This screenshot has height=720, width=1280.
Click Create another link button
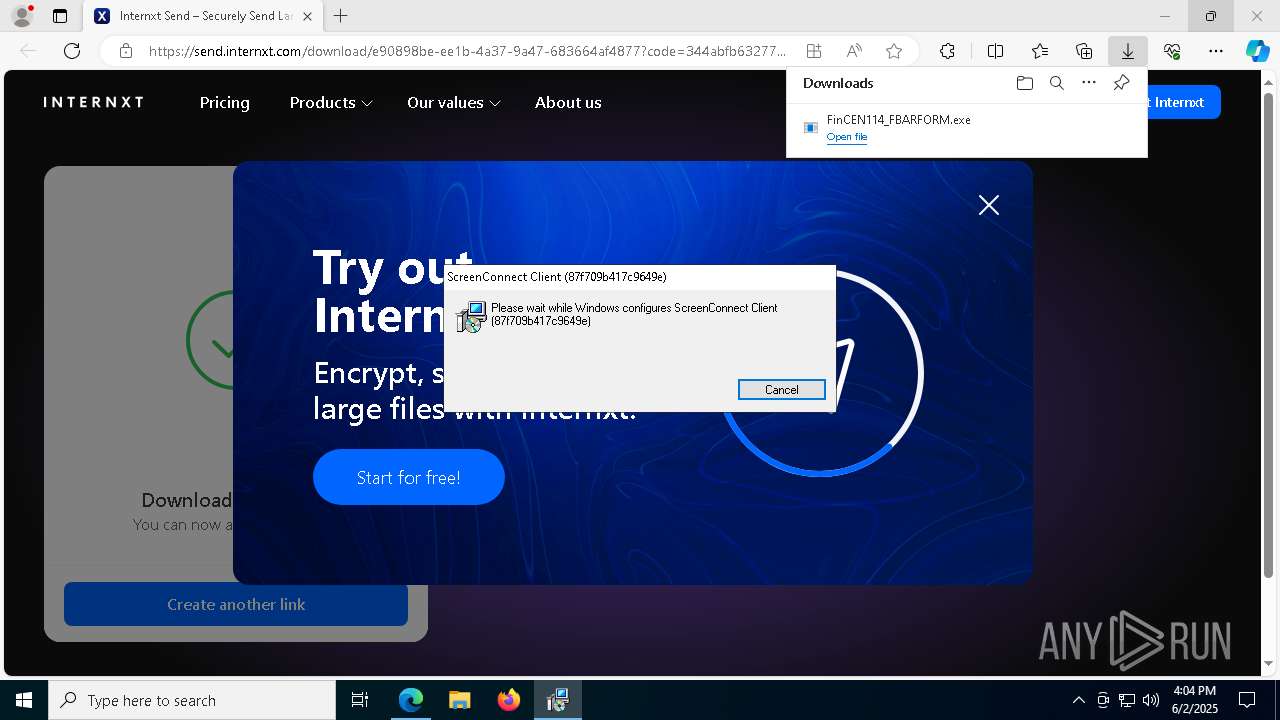pos(236,604)
